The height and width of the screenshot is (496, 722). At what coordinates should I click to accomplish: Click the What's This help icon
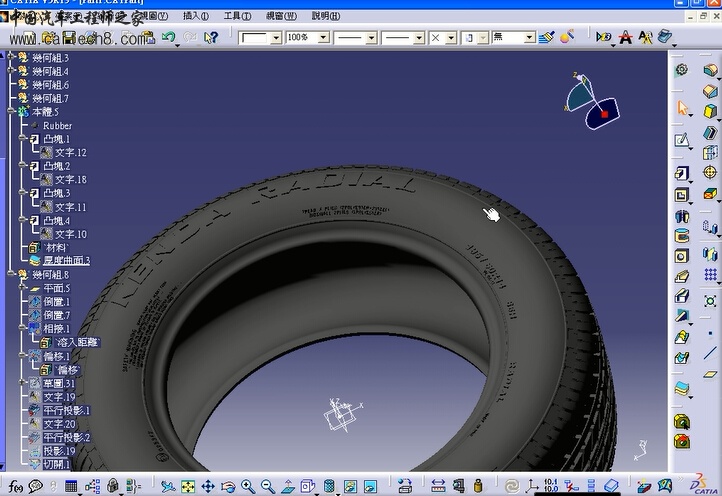coord(210,37)
